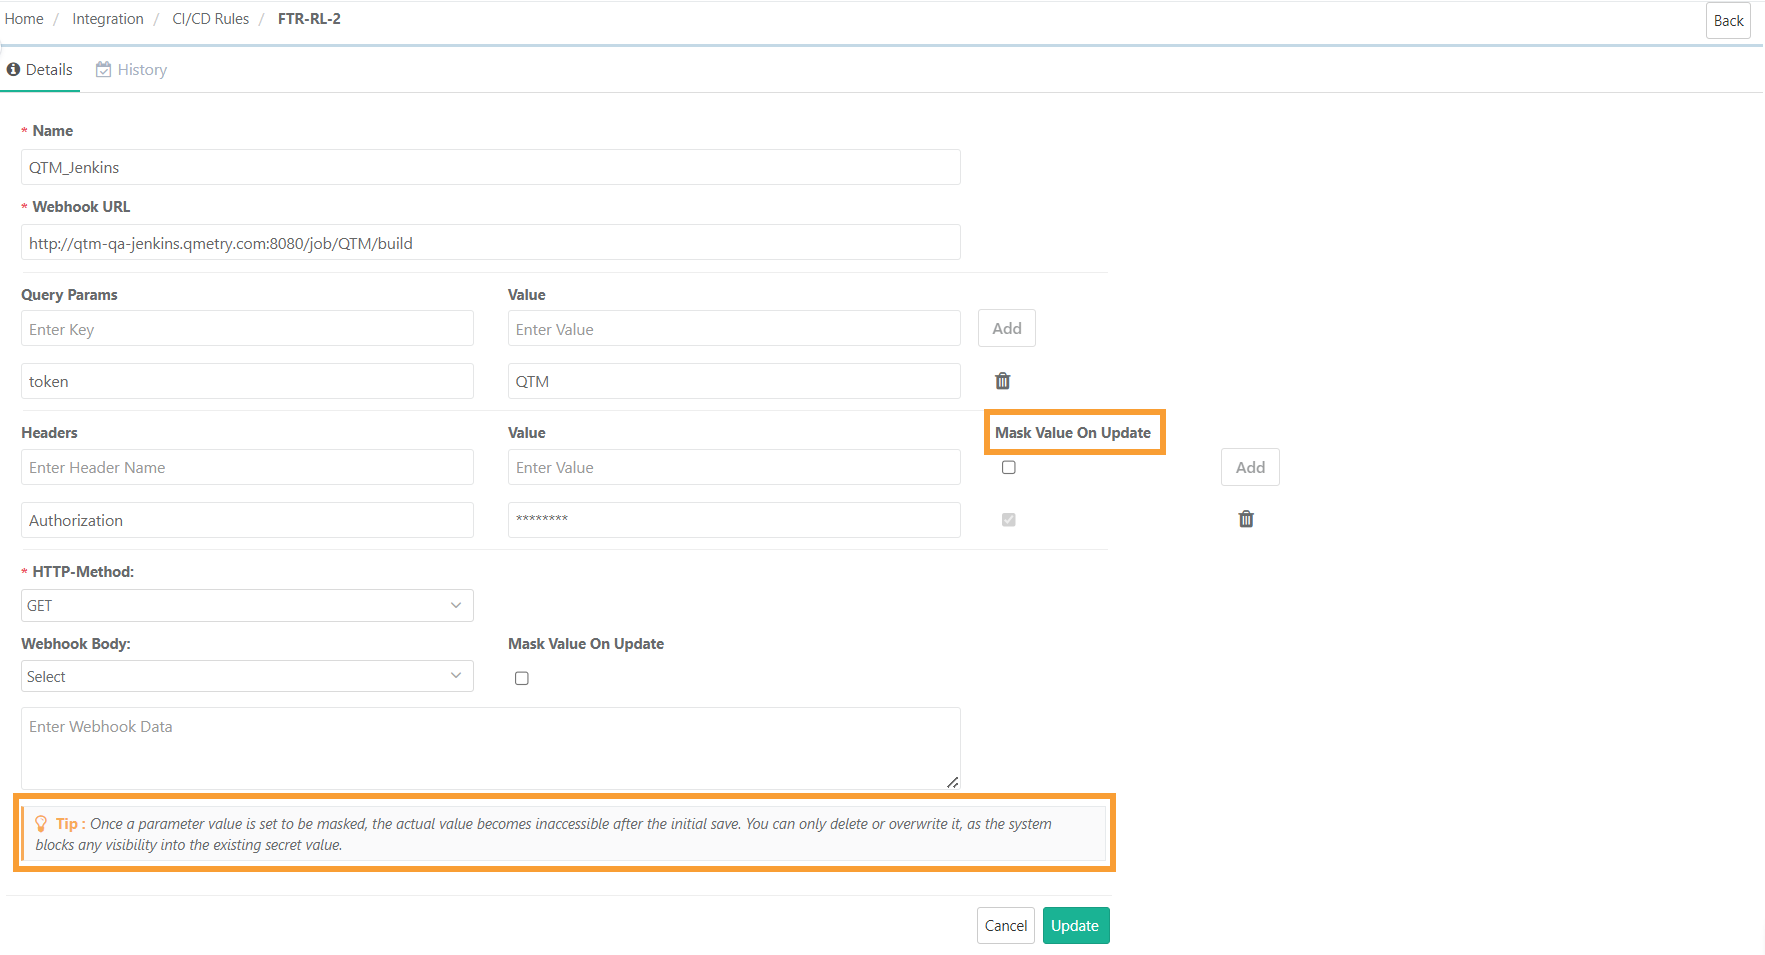Viewport: 1765px width, 955px height.
Task: Click the calendar icon next to History
Action: click(103, 69)
